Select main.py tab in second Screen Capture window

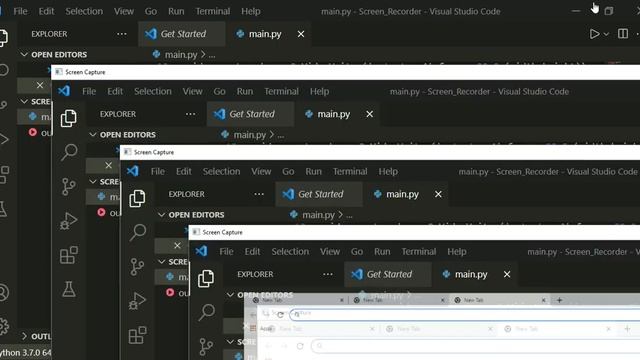point(402,194)
